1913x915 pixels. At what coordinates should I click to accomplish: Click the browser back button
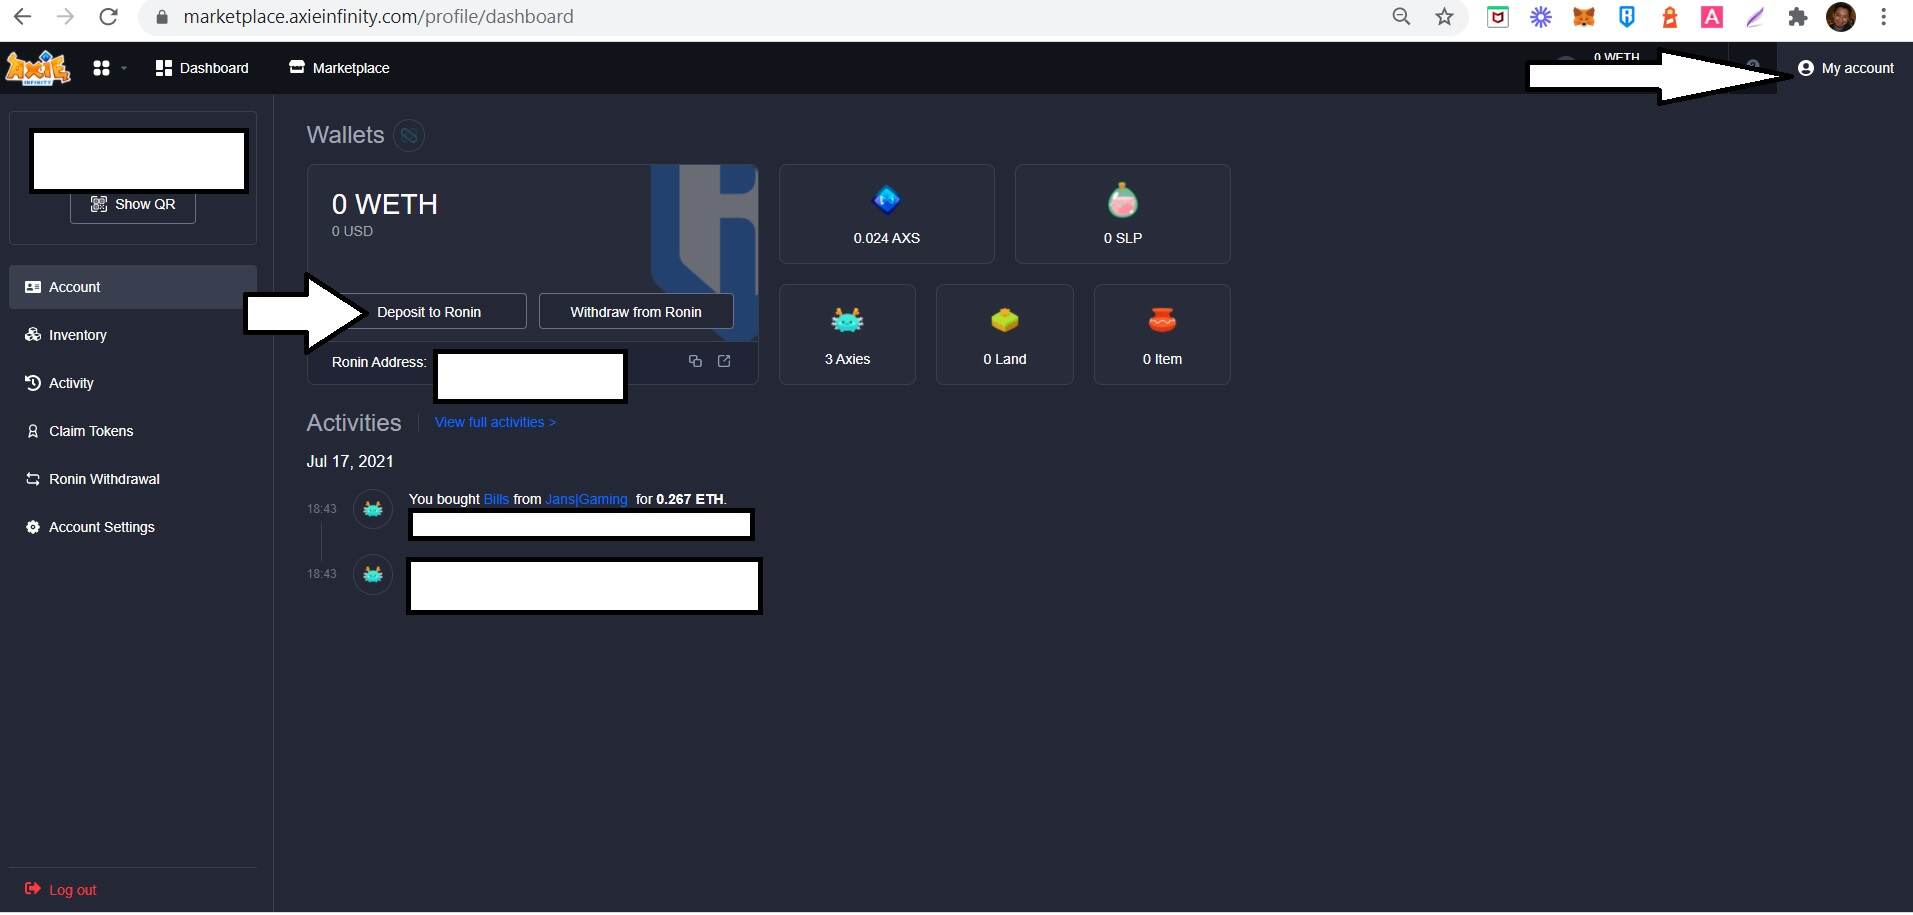[x=22, y=17]
